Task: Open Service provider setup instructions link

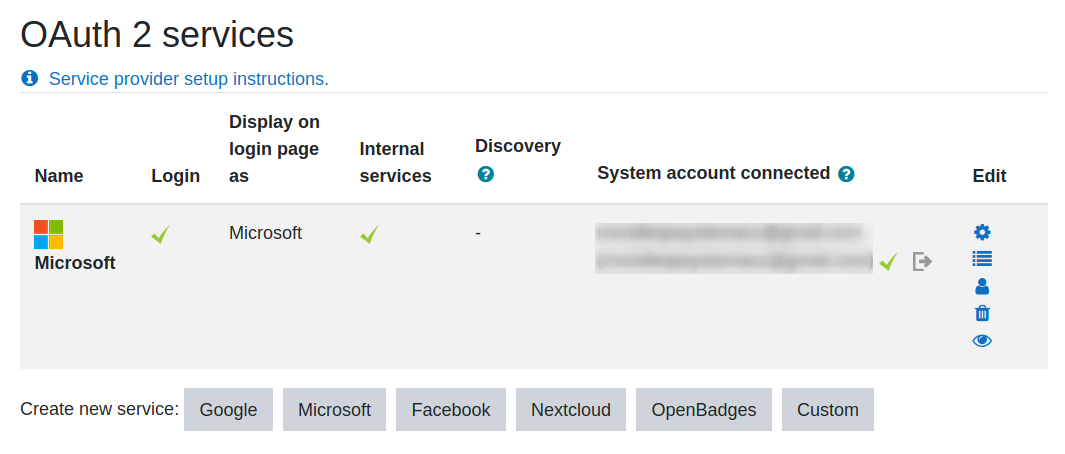Action: (x=189, y=79)
